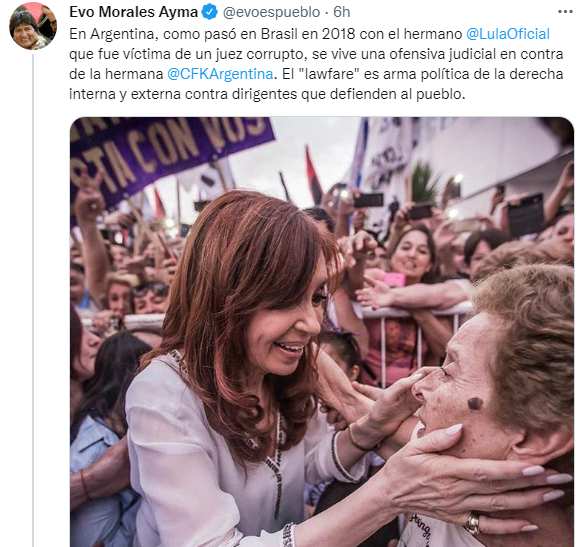
Task: Follow the @LulaOficial mention link
Action: tap(508, 34)
